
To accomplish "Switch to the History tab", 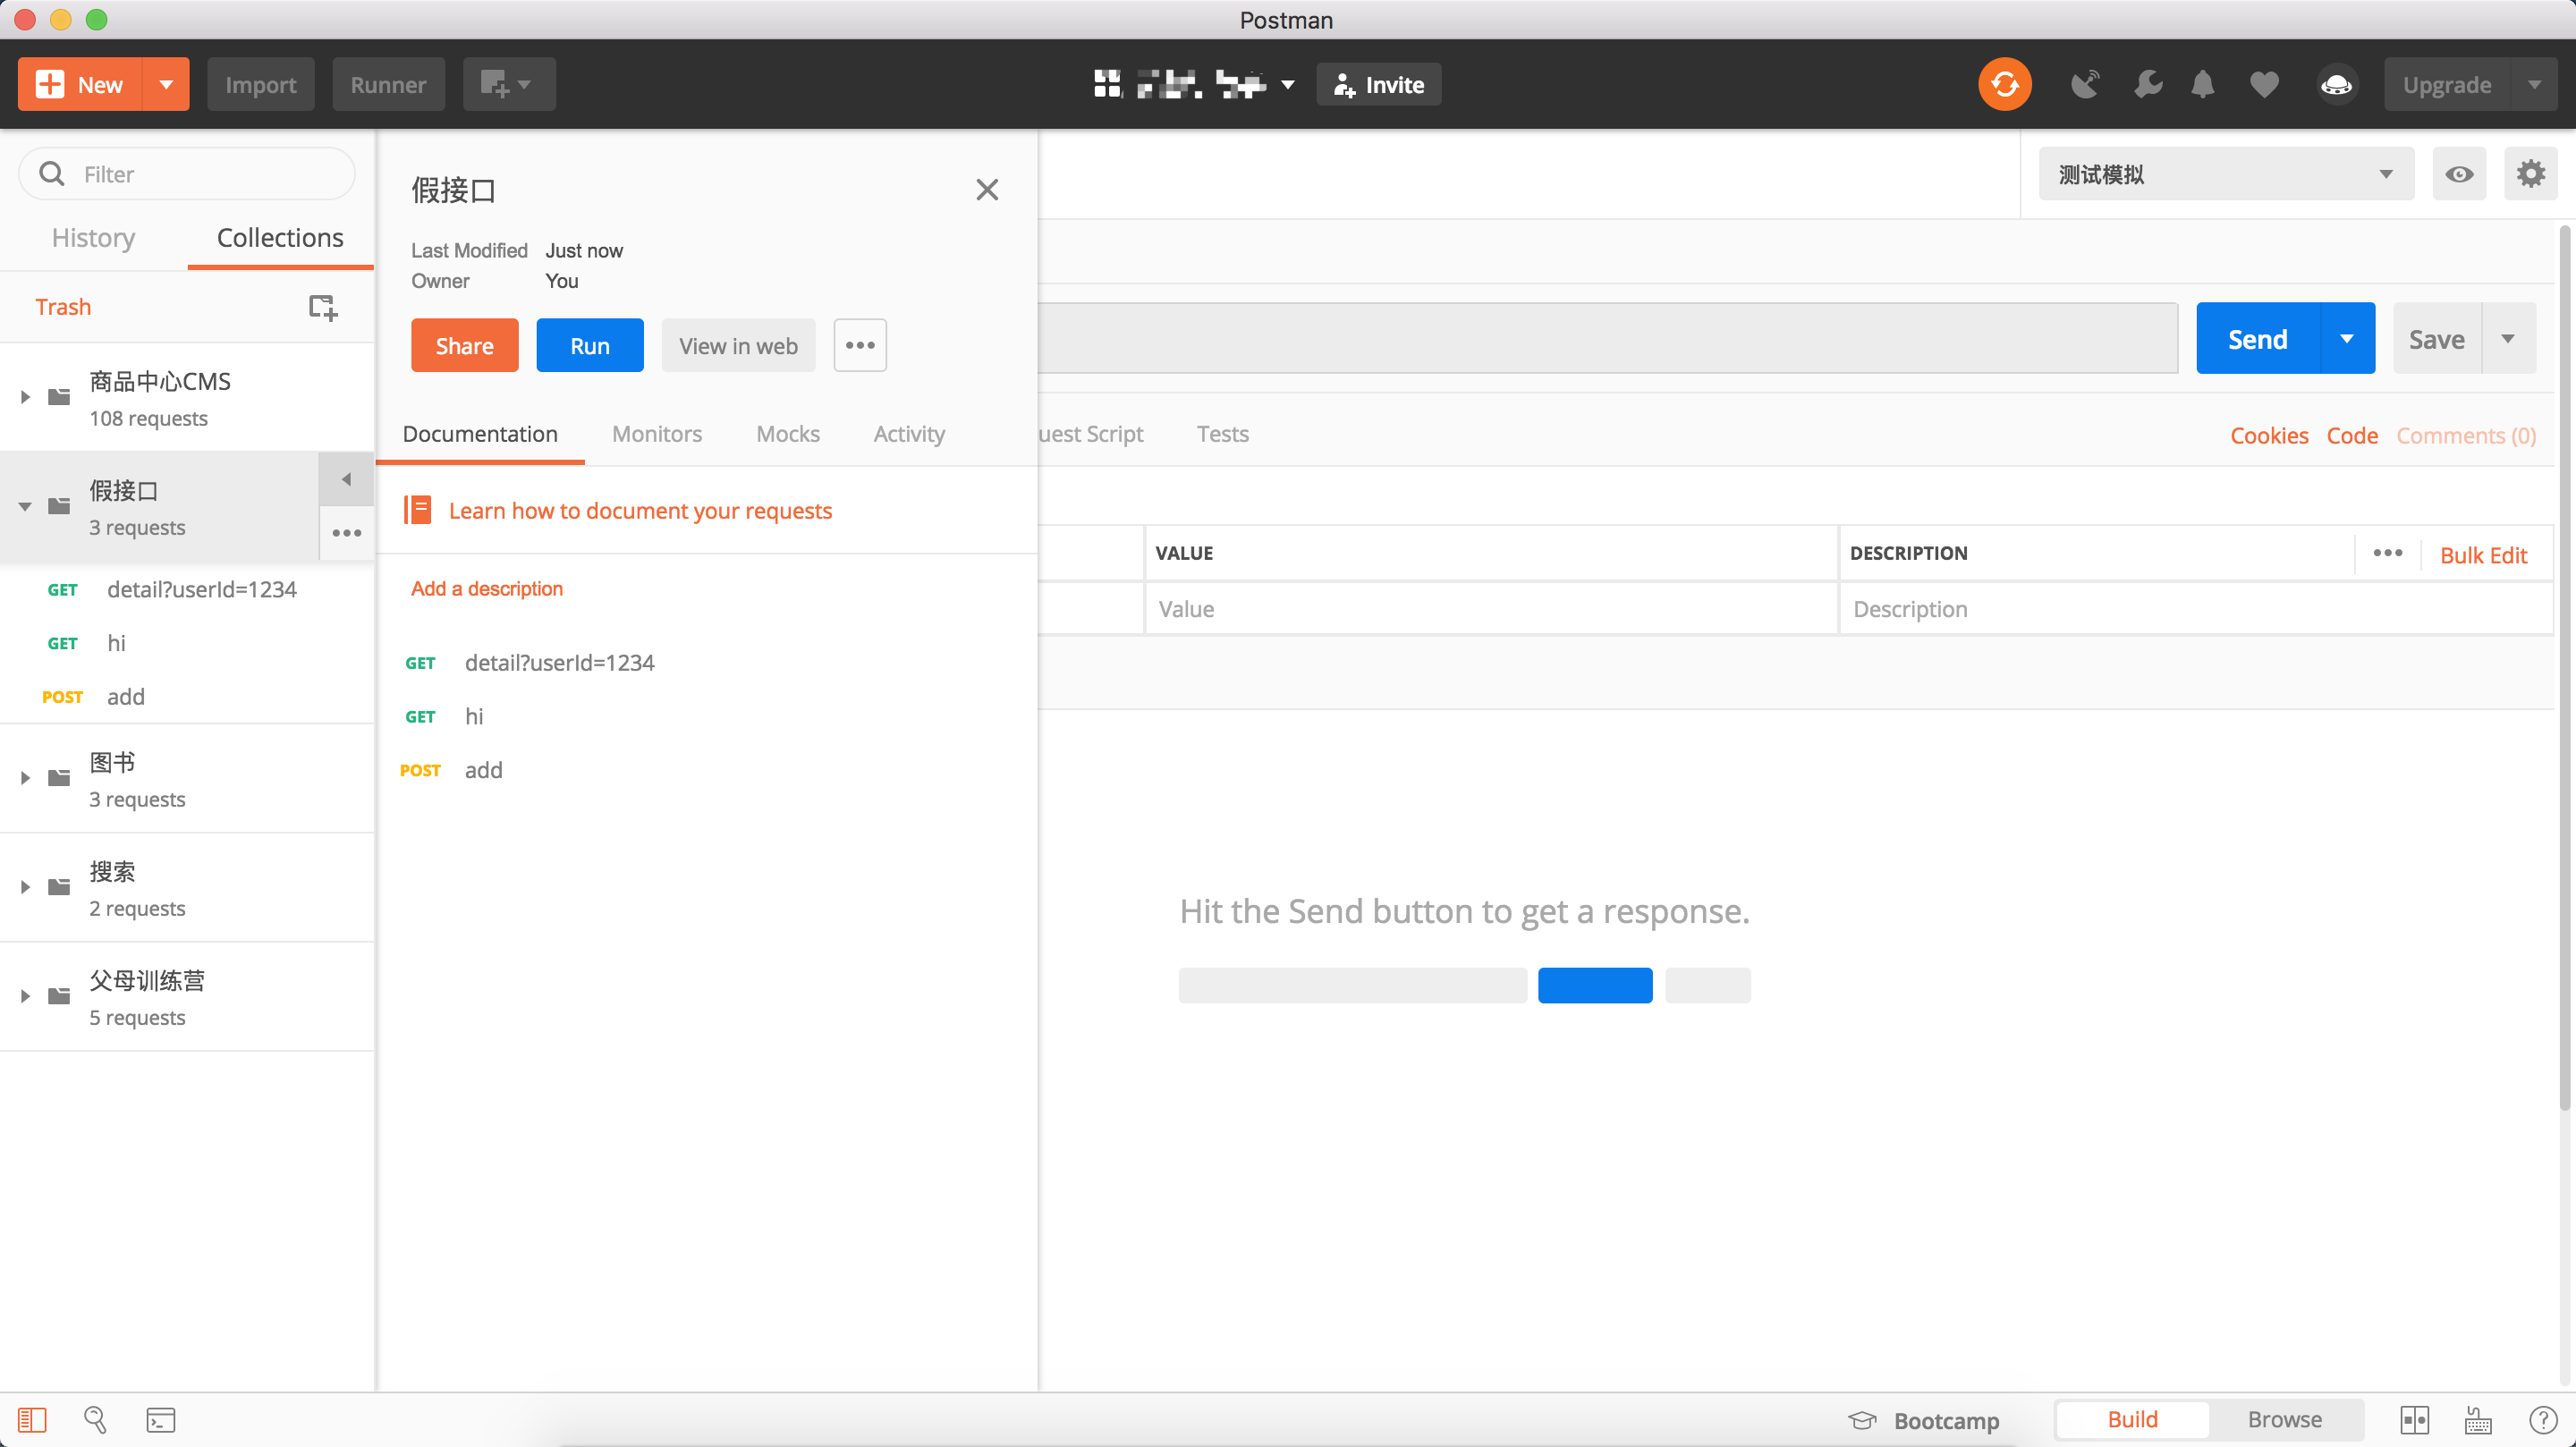I will pyautogui.click(x=93, y=238).
